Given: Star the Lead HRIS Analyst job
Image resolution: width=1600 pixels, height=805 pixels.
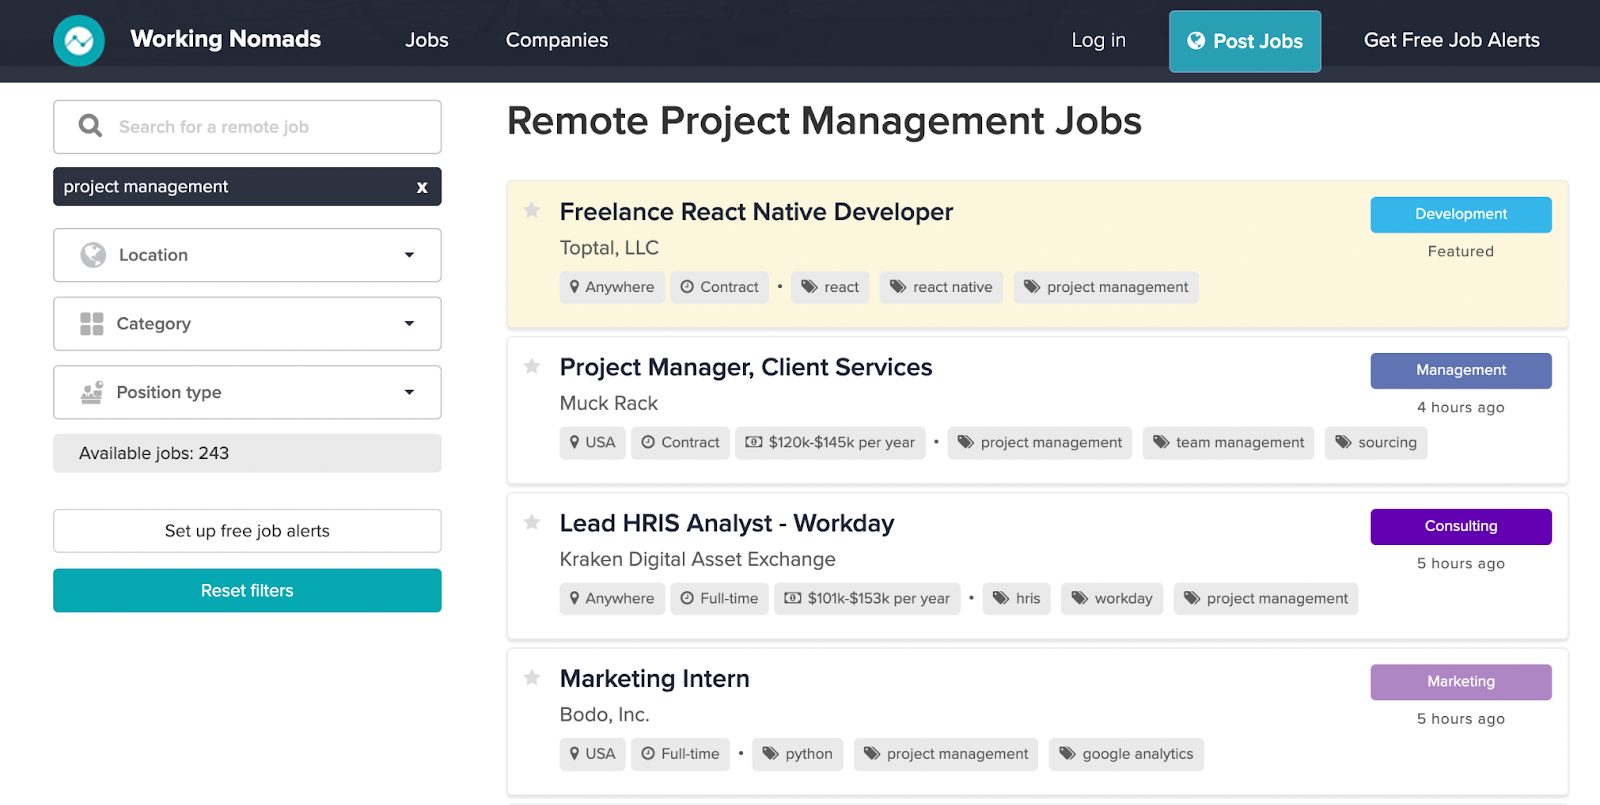Looking at the screenshot, I should click(532, 522).
